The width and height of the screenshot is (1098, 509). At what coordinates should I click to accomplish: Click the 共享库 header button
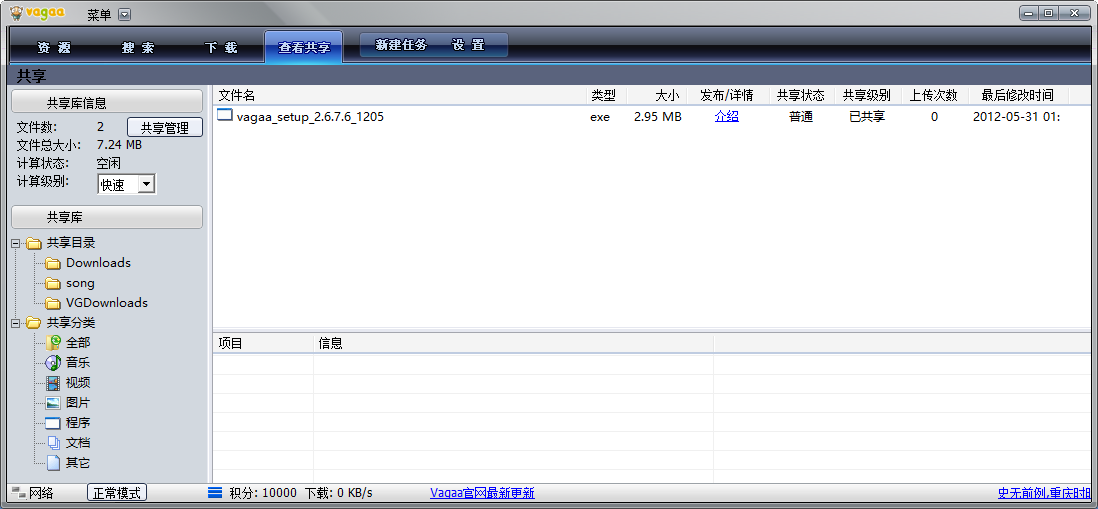[107, 217]
